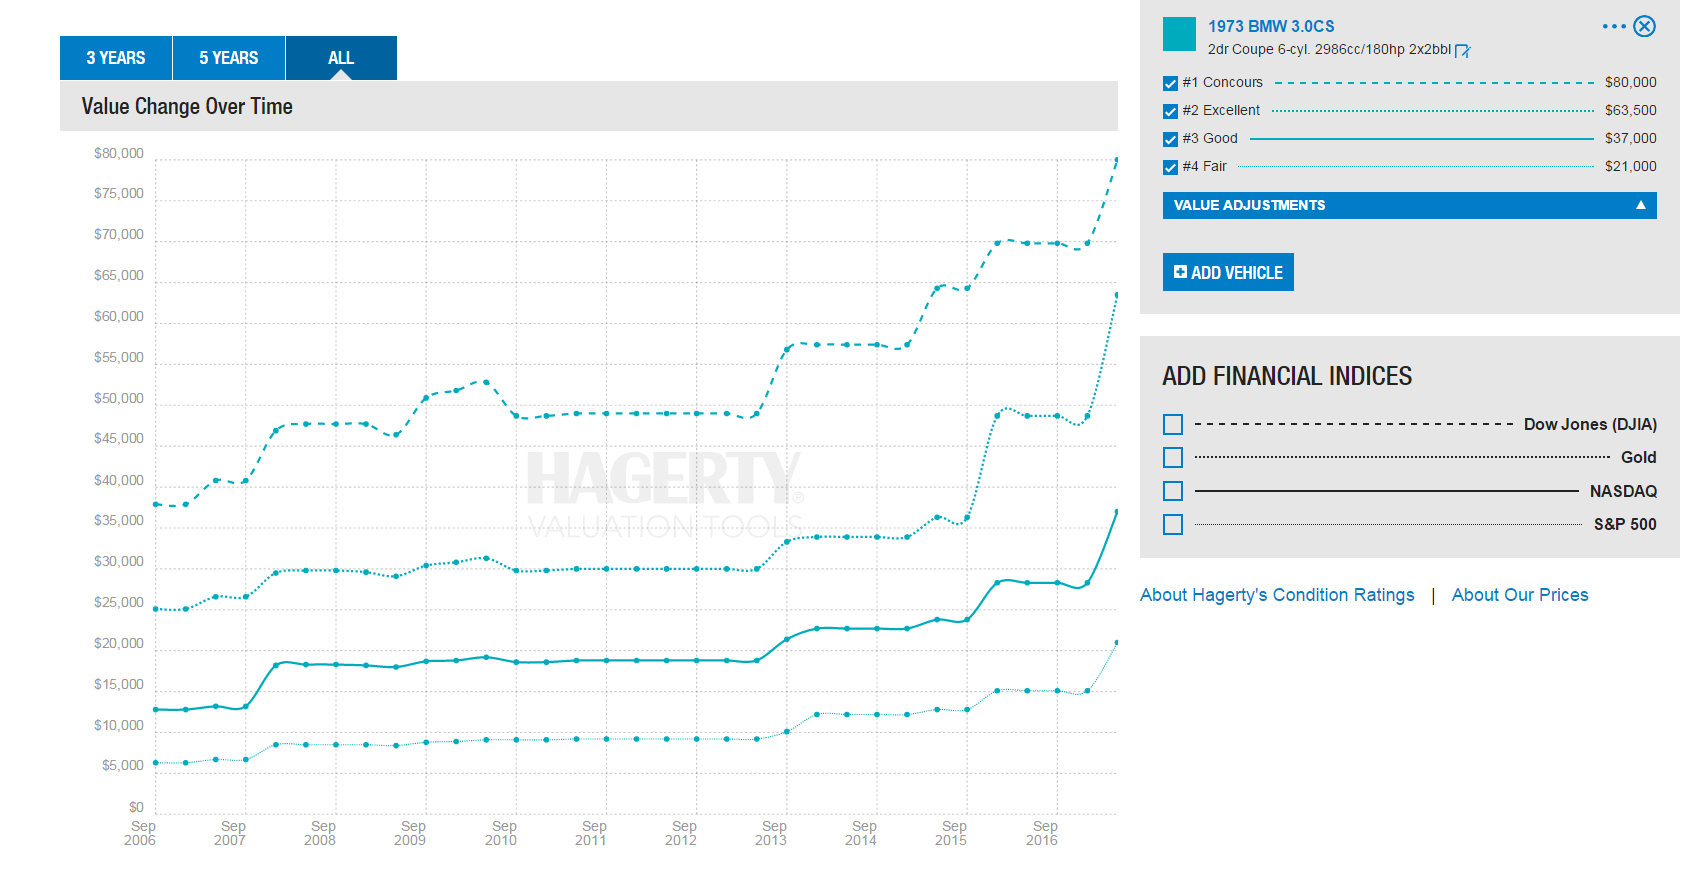The width and height of the screenshot is (1706, 874).
Task: Uncheck the #1 Concours checkbox
Action: coord(1170,83)
